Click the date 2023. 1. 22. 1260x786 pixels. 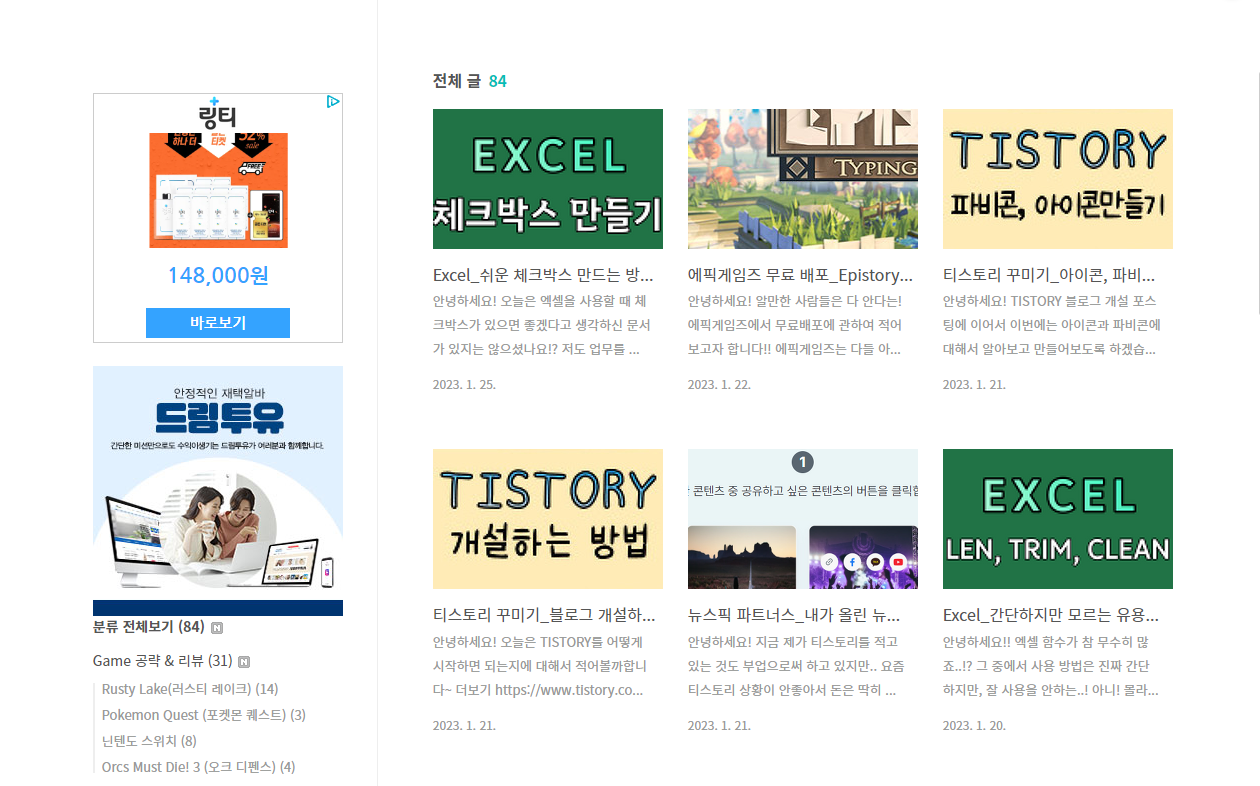pyautogui.click(x=719, y=384)
